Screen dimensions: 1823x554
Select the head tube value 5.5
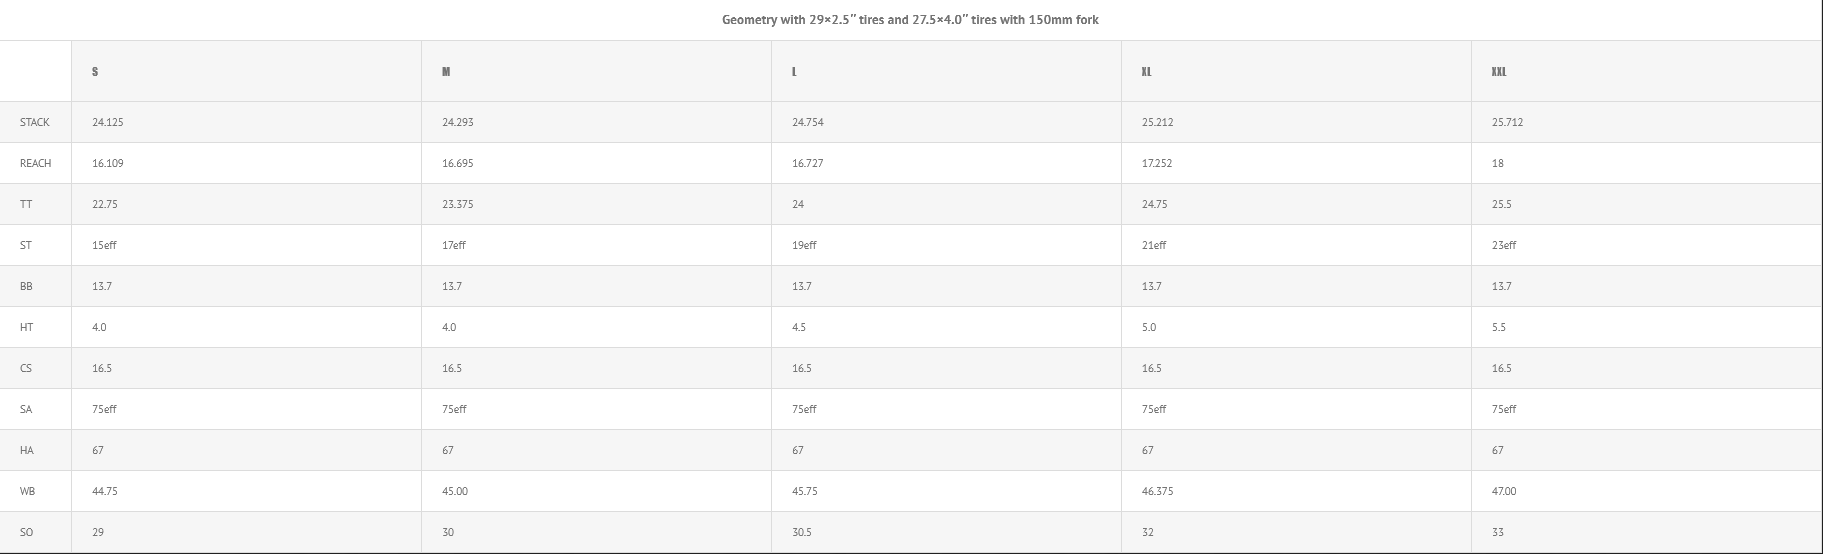tap(1499, 327)
